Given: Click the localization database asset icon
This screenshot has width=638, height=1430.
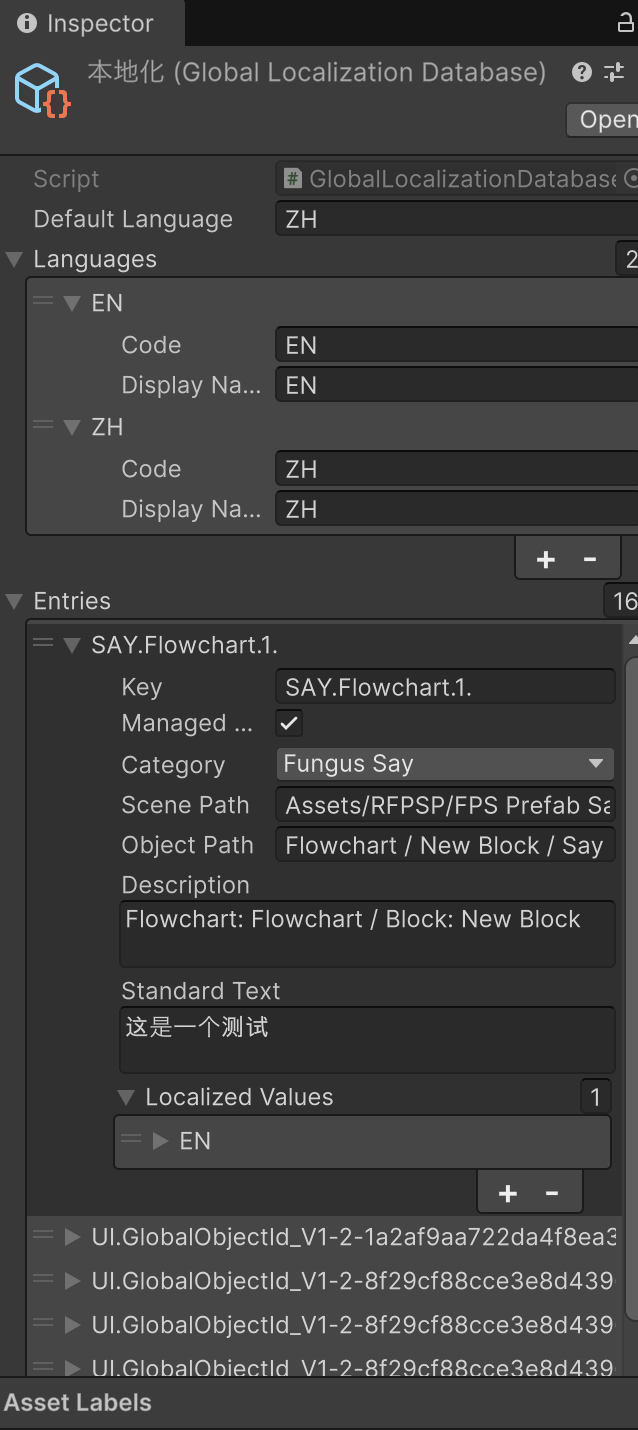Looking at the screenshot, I should pyautogui.click(x=42, y=89).
